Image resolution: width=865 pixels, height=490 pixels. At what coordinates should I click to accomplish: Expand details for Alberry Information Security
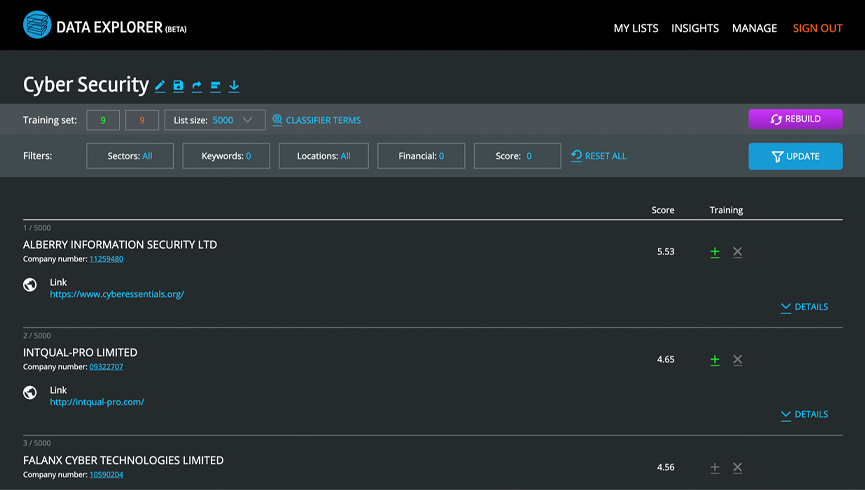click(x=804, y=307)
